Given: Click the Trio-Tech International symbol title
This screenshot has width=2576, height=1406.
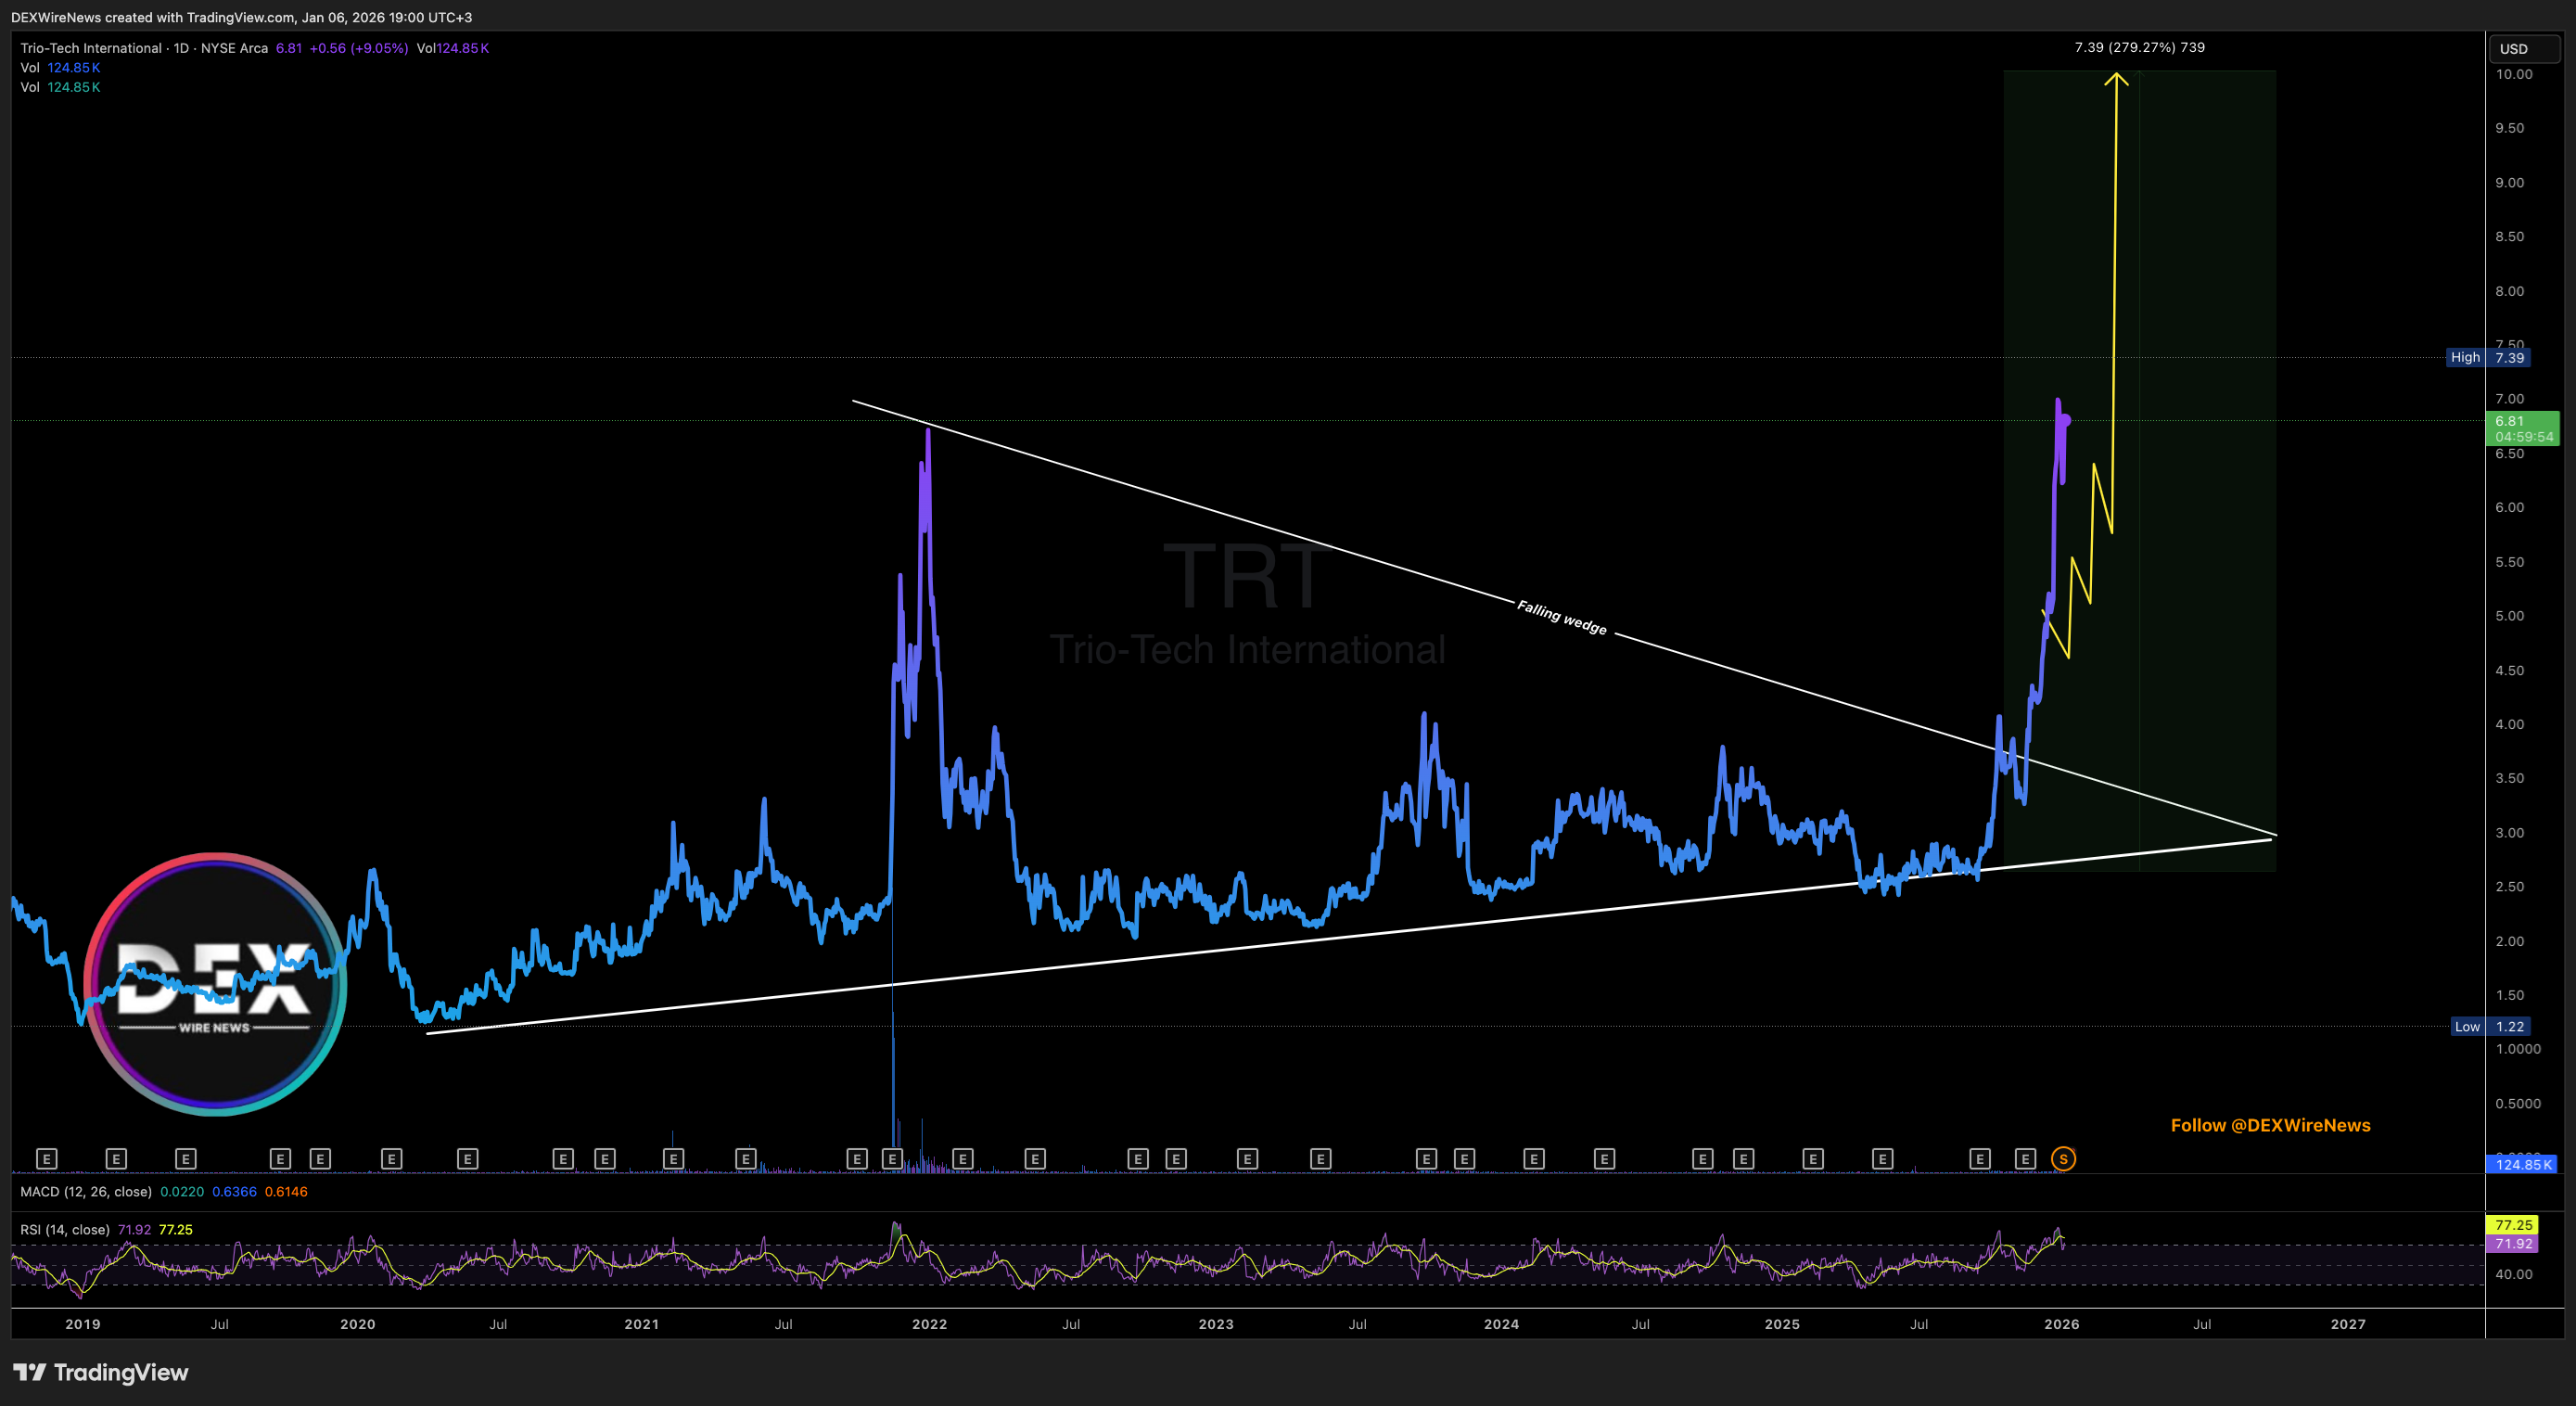Looking at the screenshot, I should 91,48.
